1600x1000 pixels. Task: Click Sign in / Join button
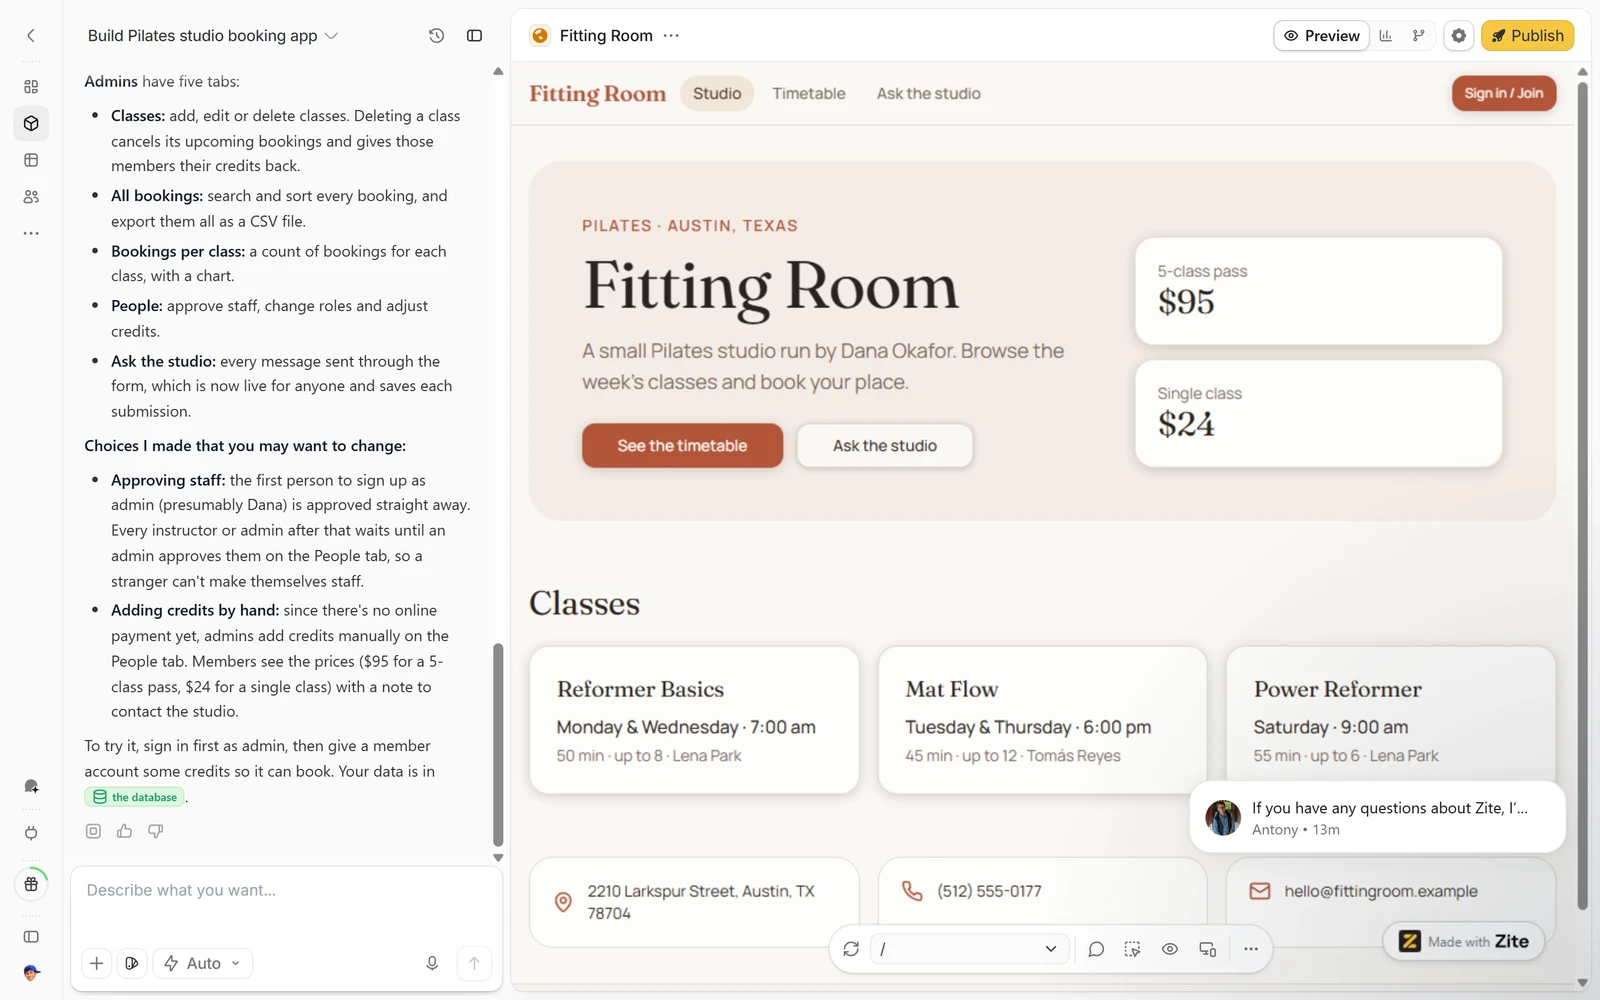click(1503, 93)
